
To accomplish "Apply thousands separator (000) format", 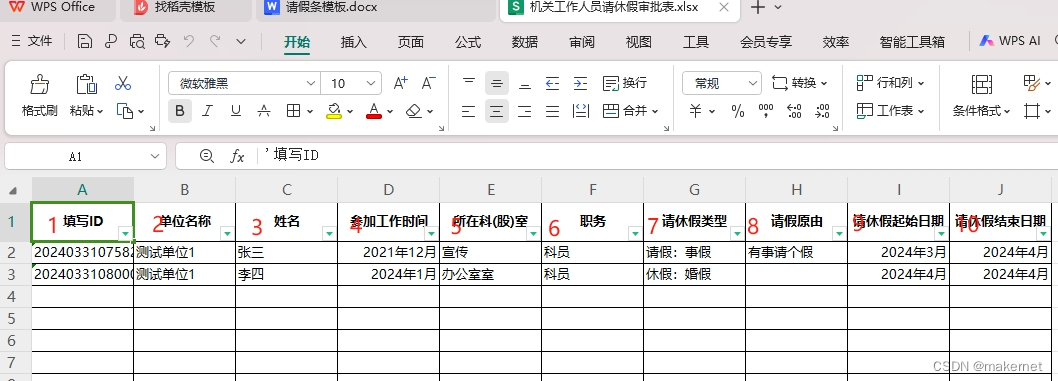I will tap(766, 111).
